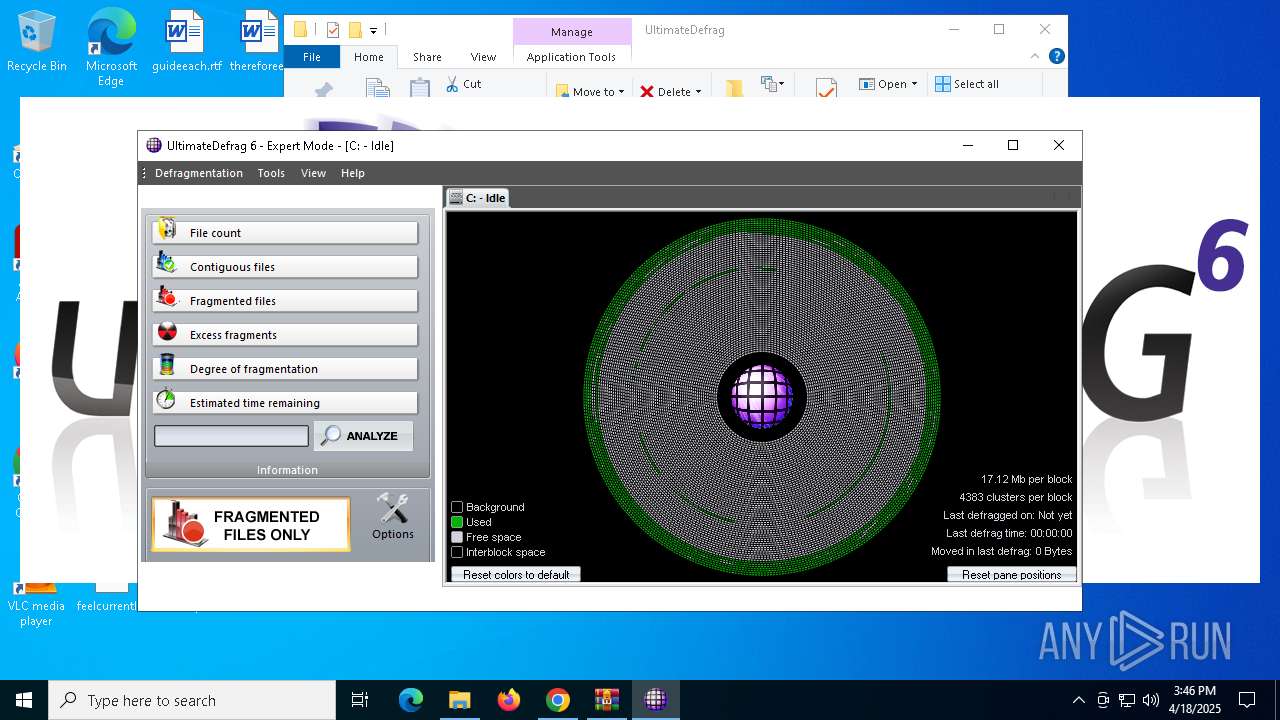The image size is (1280, 720).
Task: Click the Degree of fragmentation icon
Action: [167, 367]
